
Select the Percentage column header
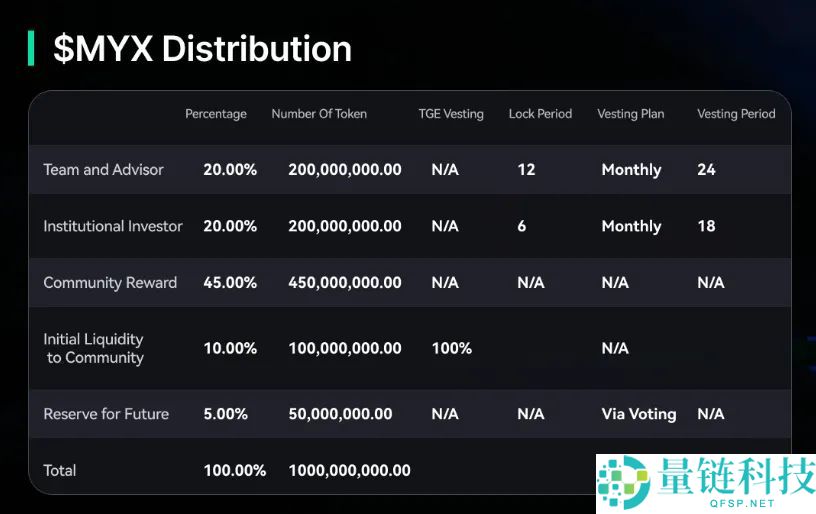216,114
